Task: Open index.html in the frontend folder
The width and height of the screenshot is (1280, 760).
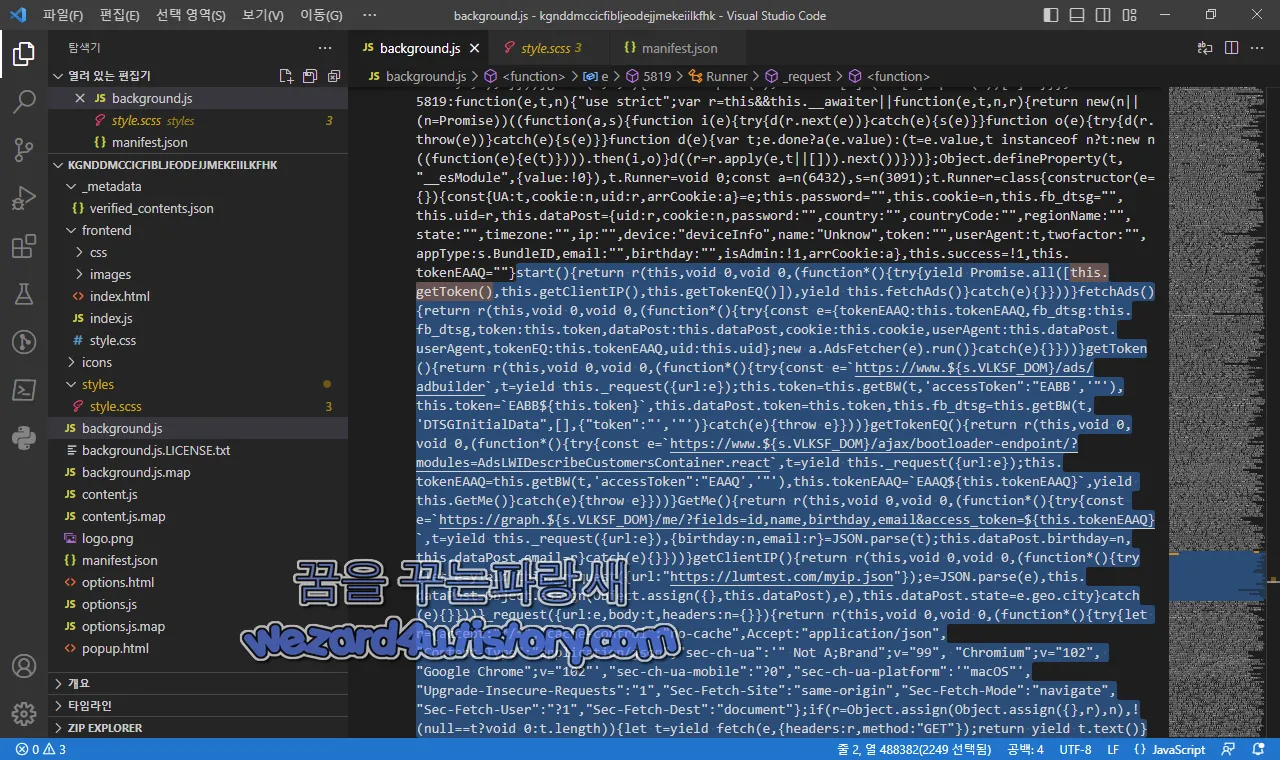Action: pyautogui.click(x=198, y=296)
